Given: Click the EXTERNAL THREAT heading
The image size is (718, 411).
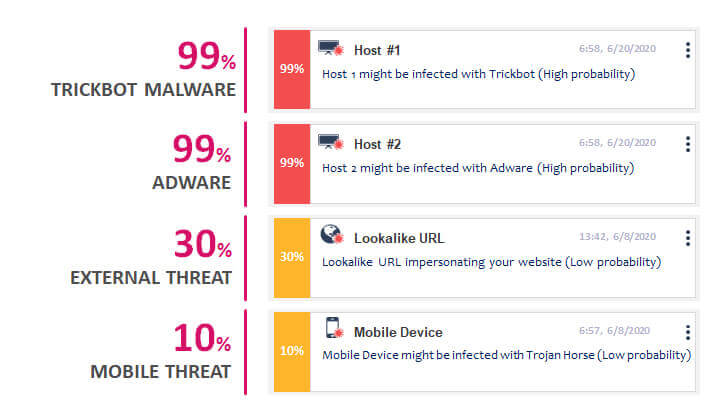Looking at the screenshot, I should coord(151,278).
